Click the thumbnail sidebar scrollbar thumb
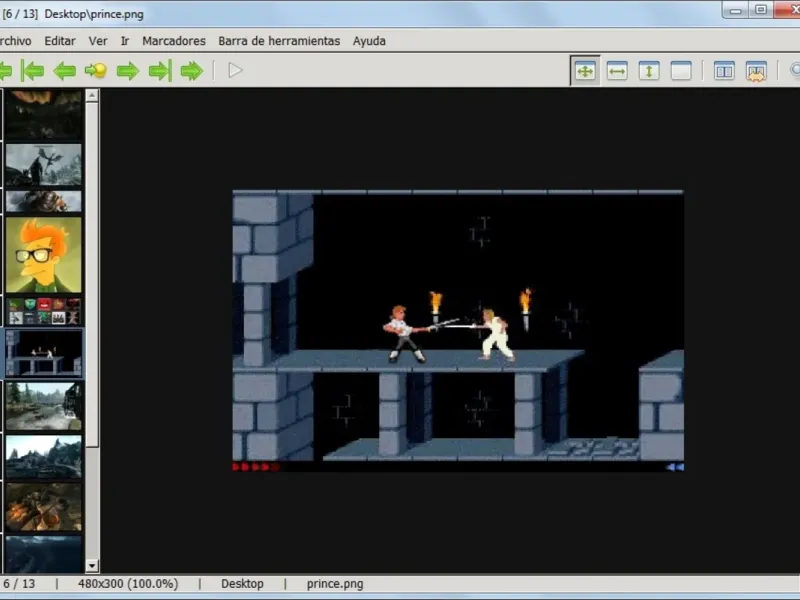This screenshot has width=800, height=600. pyautogui.click(x=92, y=274)
